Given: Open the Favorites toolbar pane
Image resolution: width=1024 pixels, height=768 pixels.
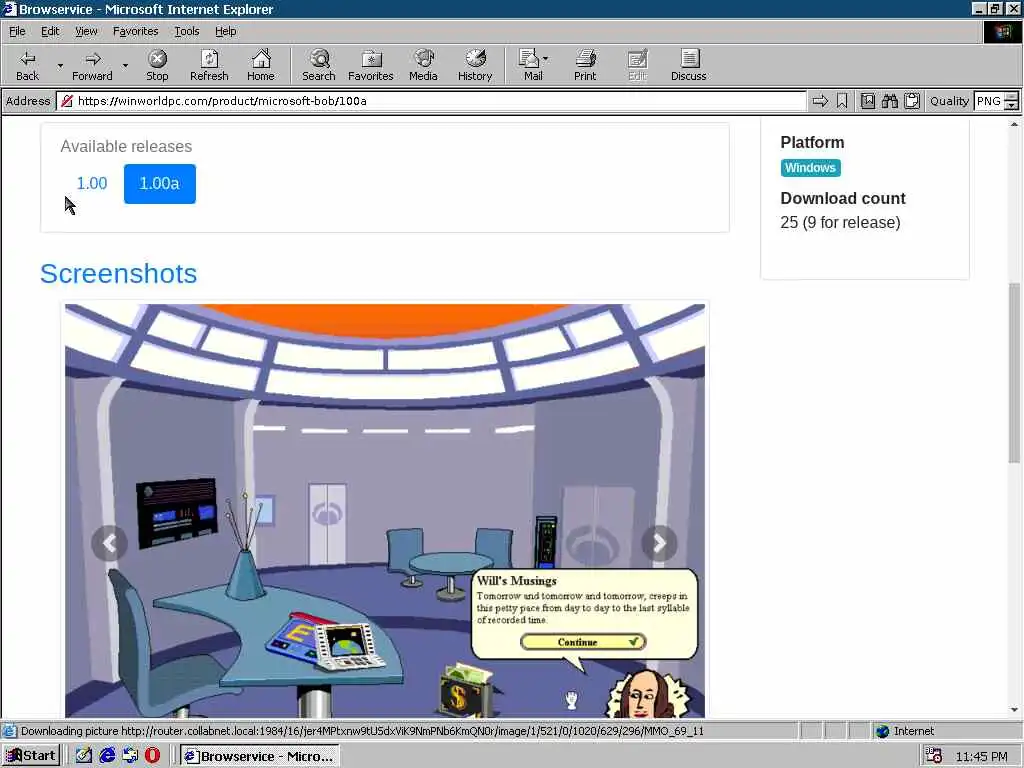Looking at the screenshot, I should coord(371,65).
